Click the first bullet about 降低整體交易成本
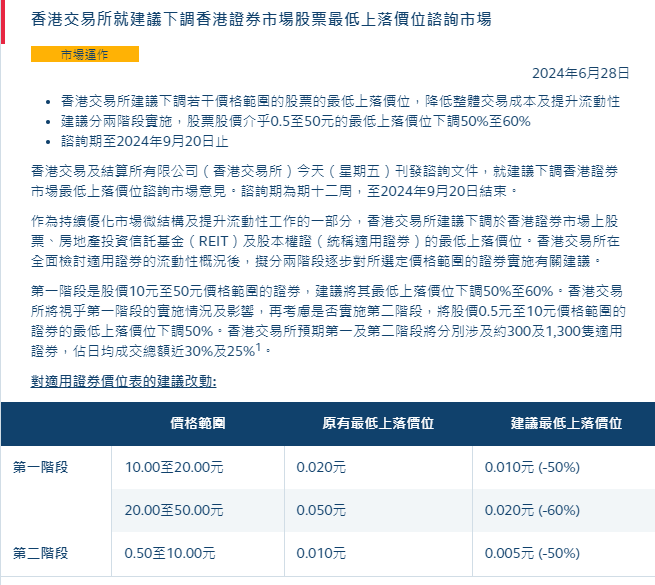 point(341,101)
